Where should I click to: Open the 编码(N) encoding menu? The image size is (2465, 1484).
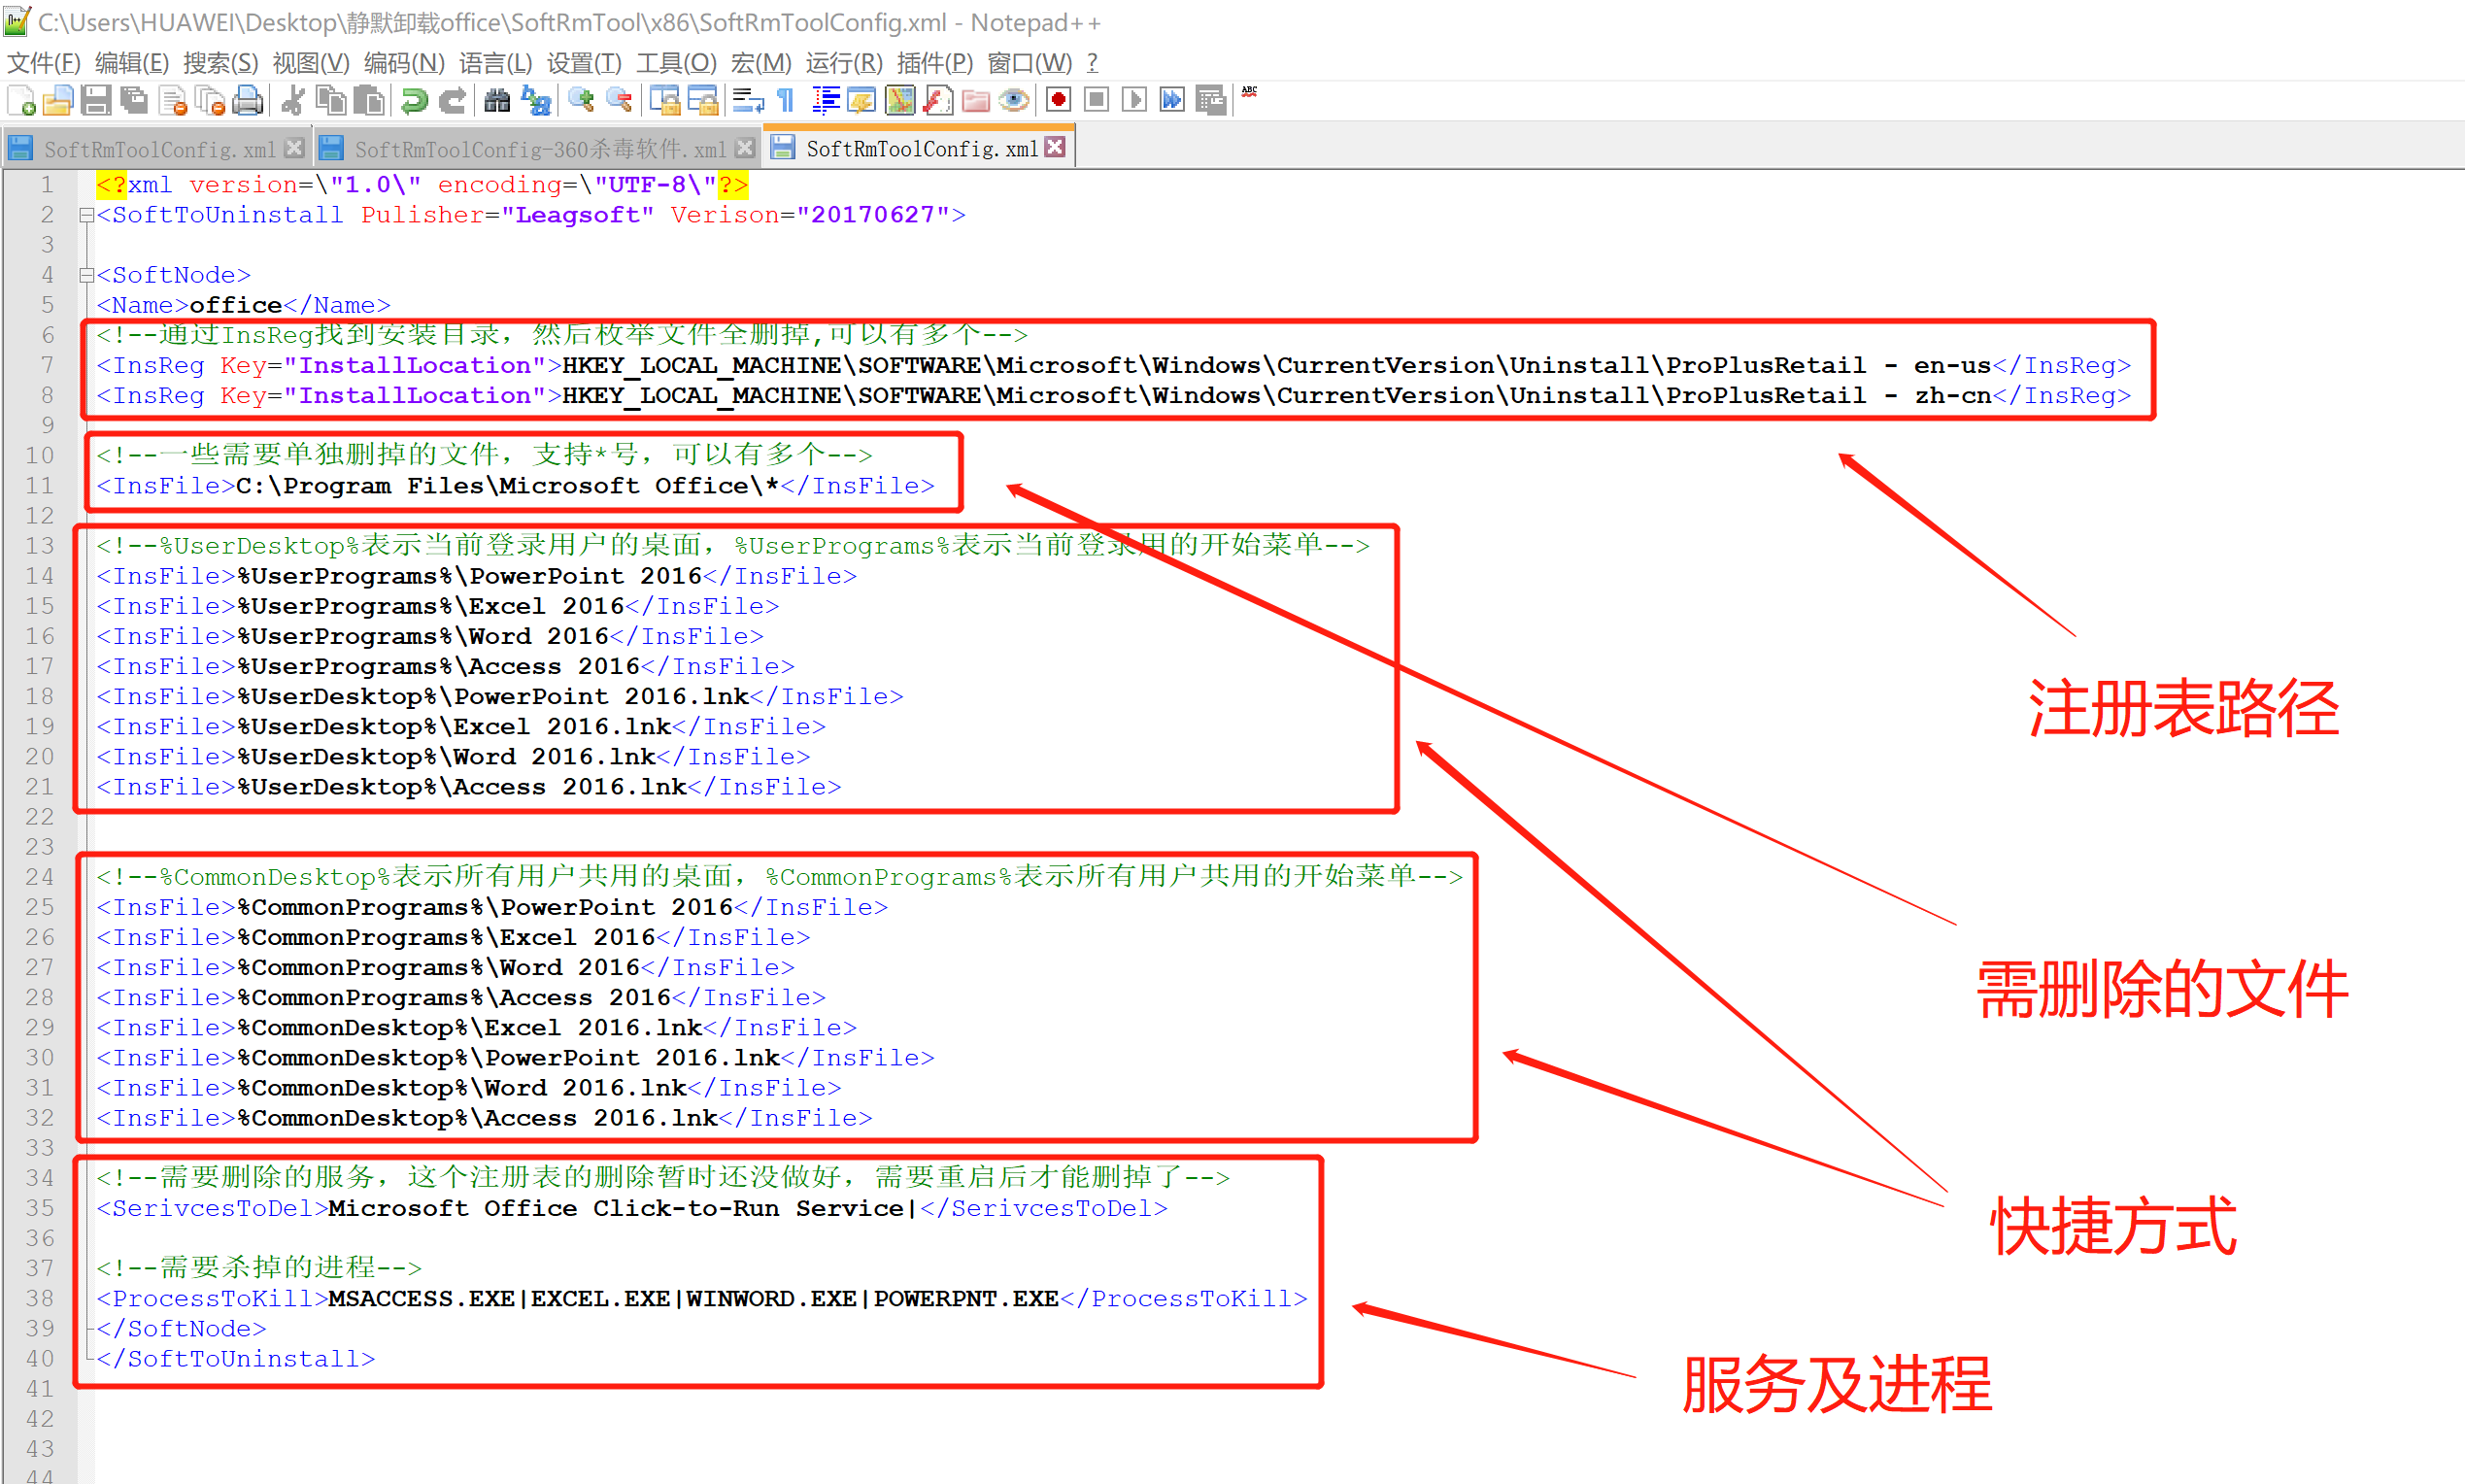tap(403, 63)
